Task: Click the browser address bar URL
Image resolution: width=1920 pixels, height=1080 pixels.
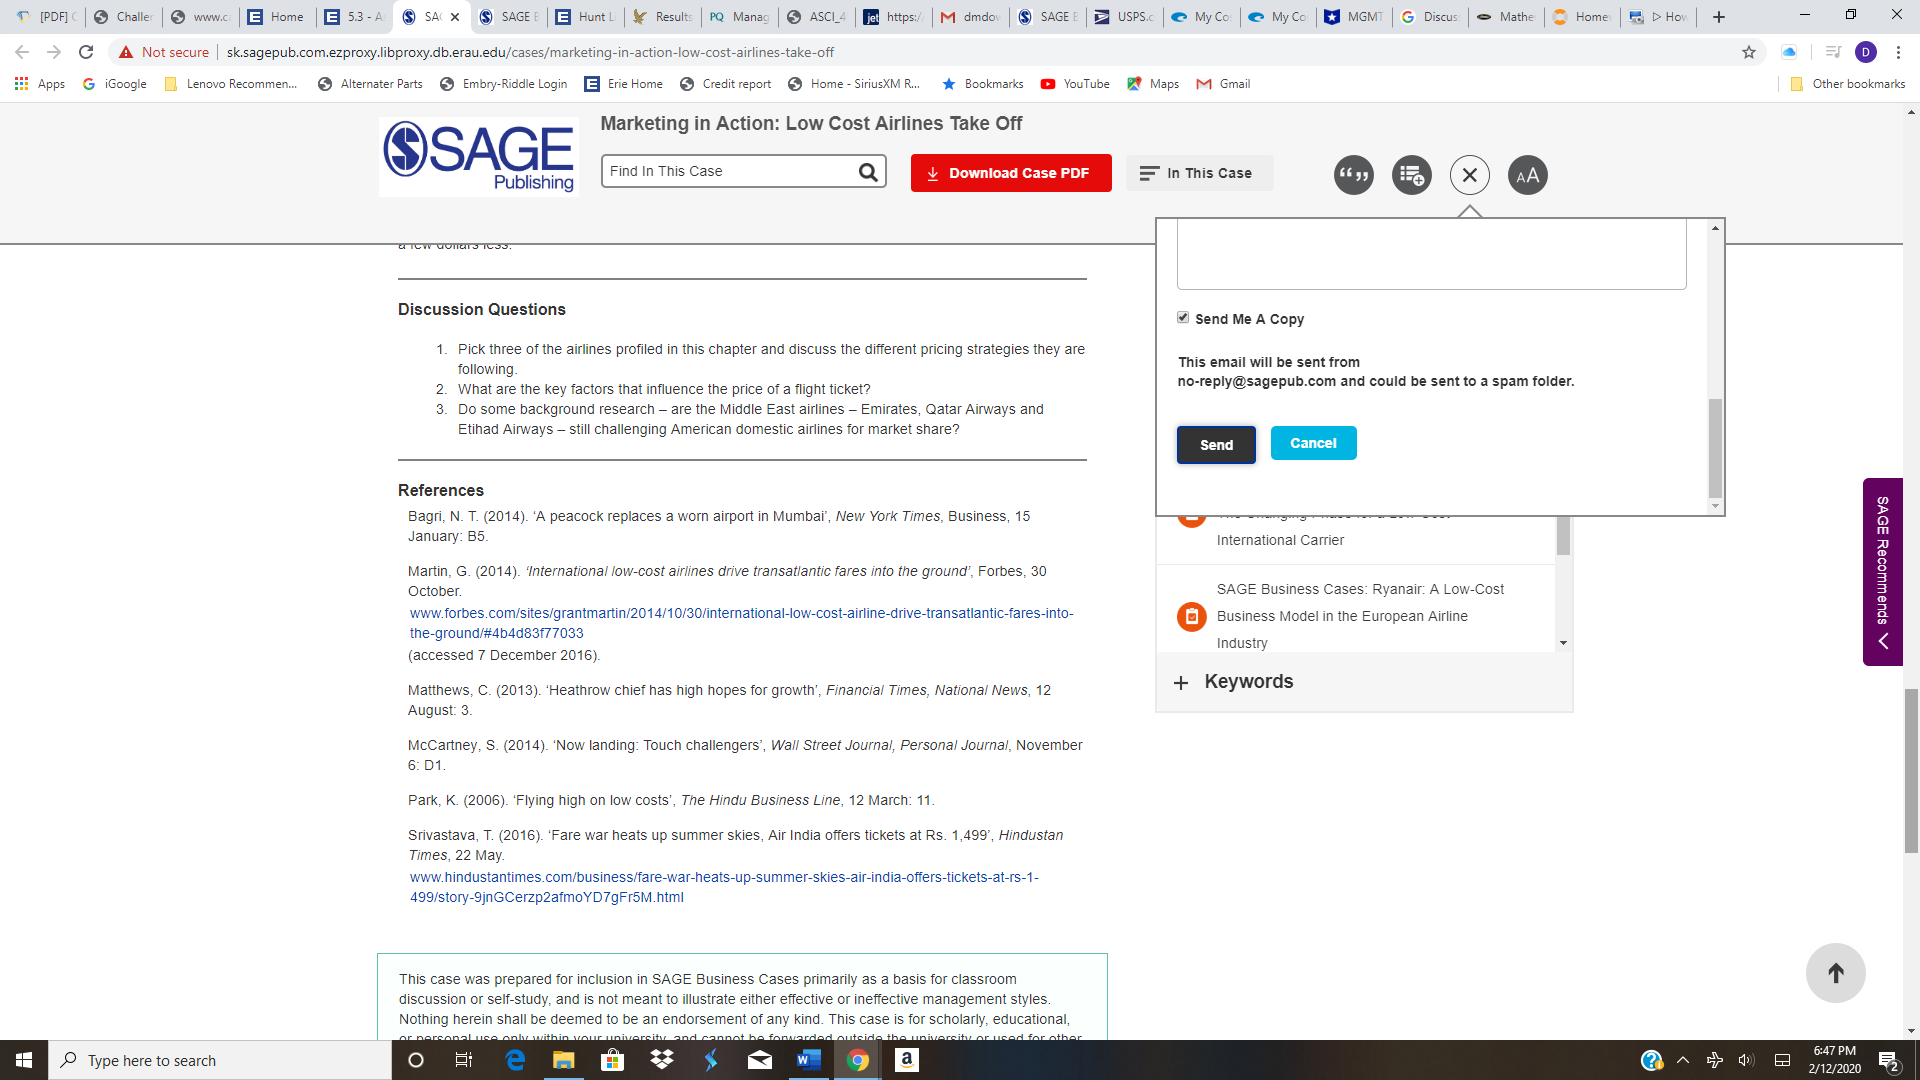Action: [x=530, y=52]
